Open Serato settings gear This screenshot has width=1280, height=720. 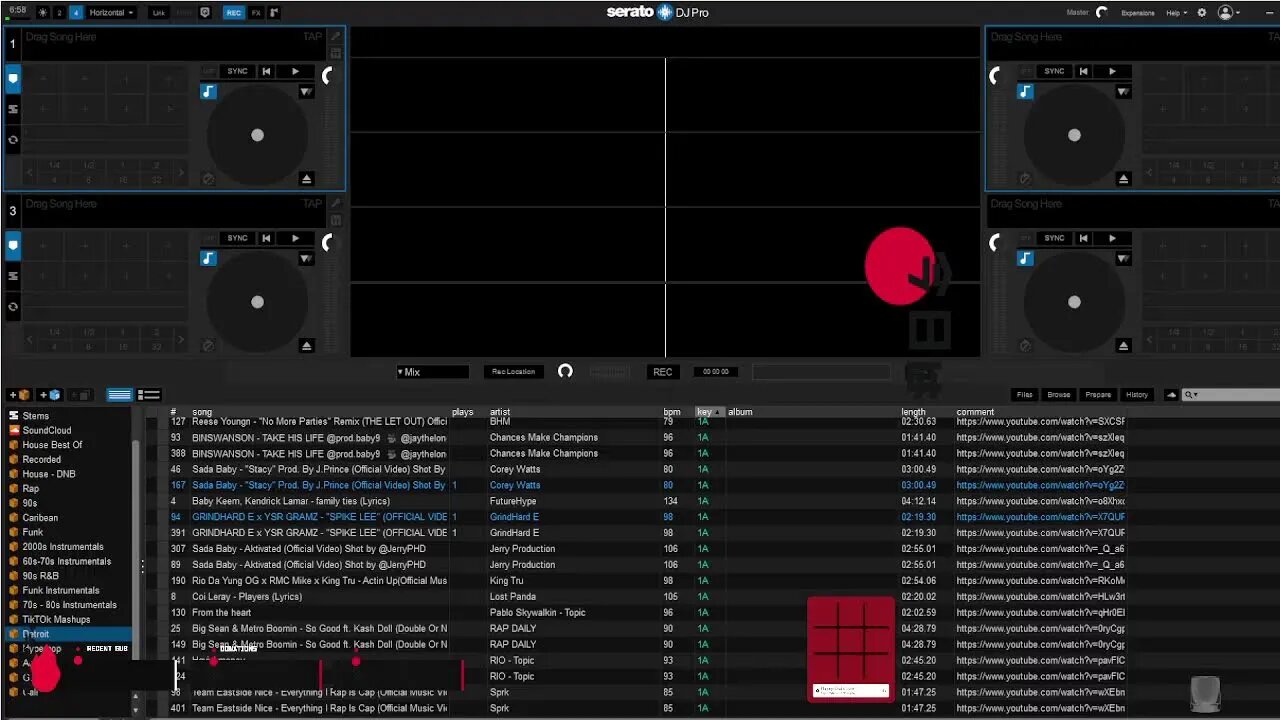[1202, 13]
